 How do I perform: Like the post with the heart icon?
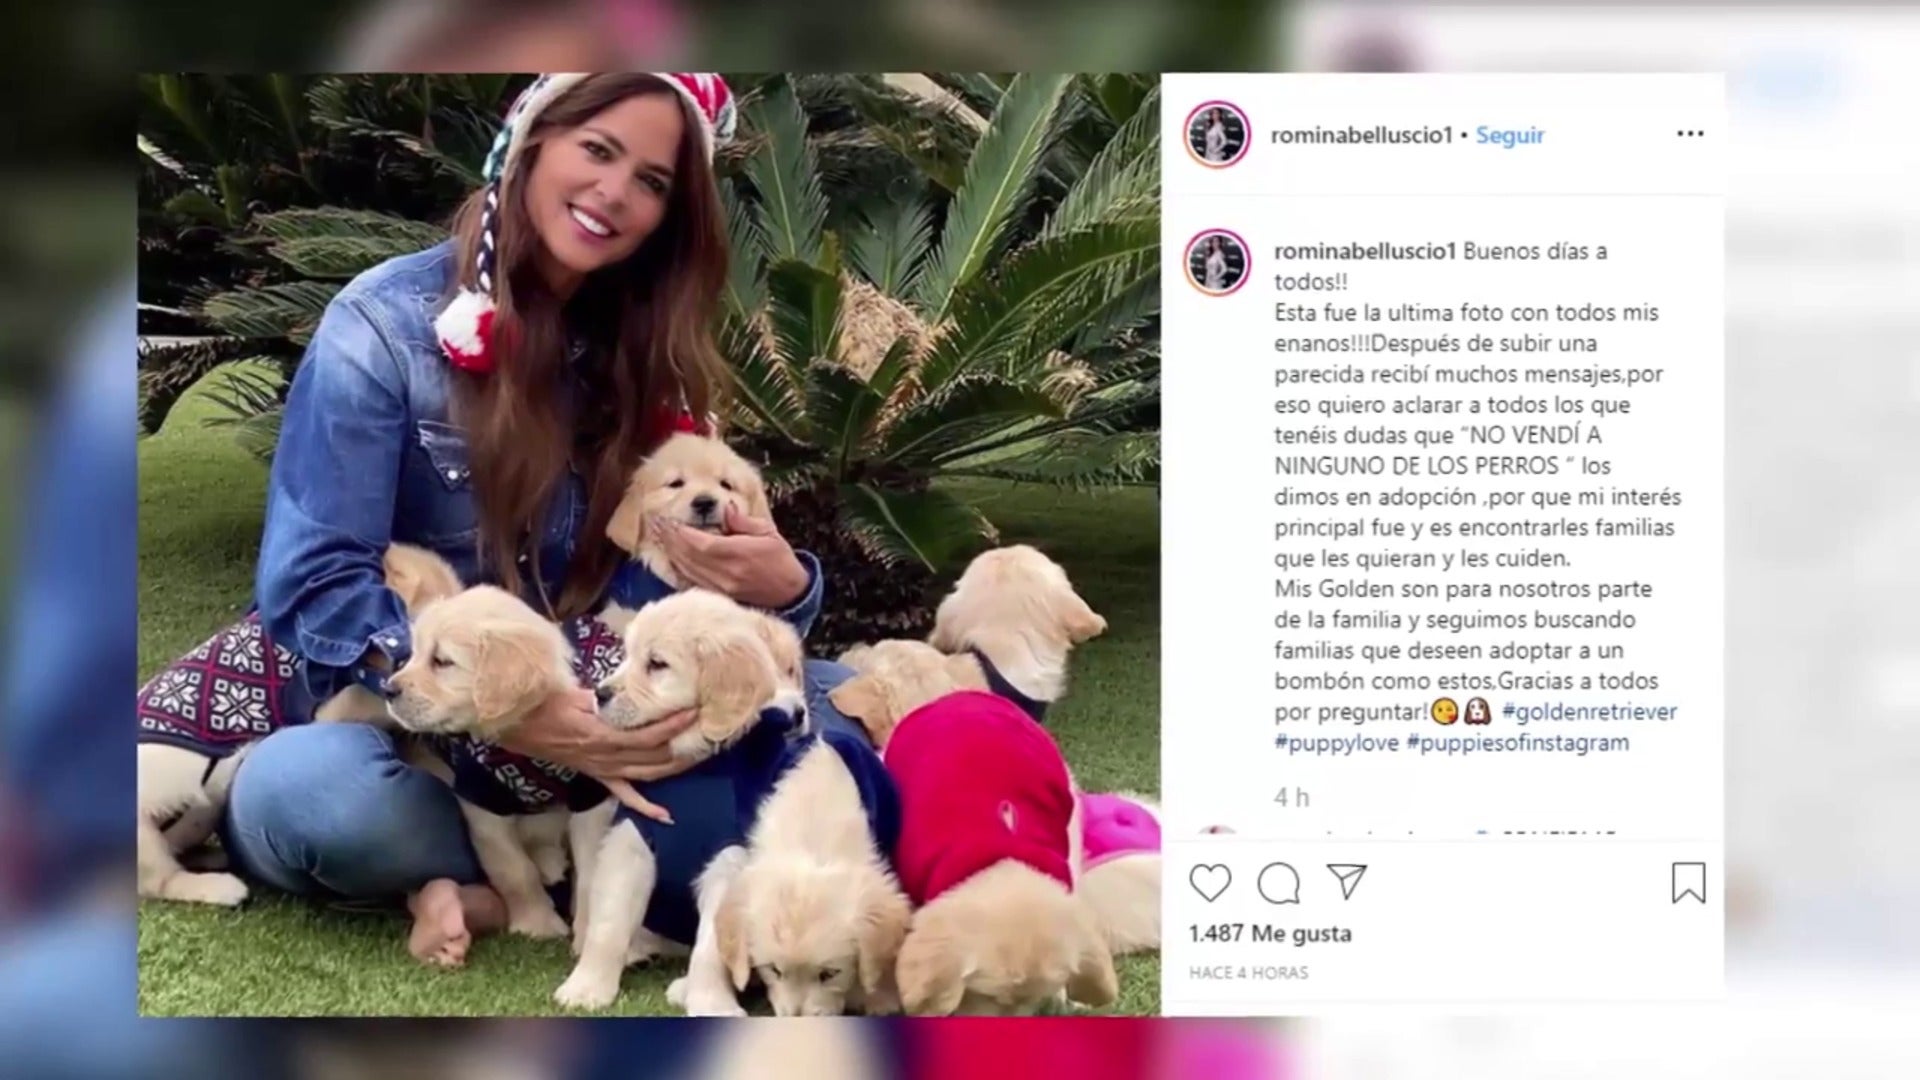1210,883
